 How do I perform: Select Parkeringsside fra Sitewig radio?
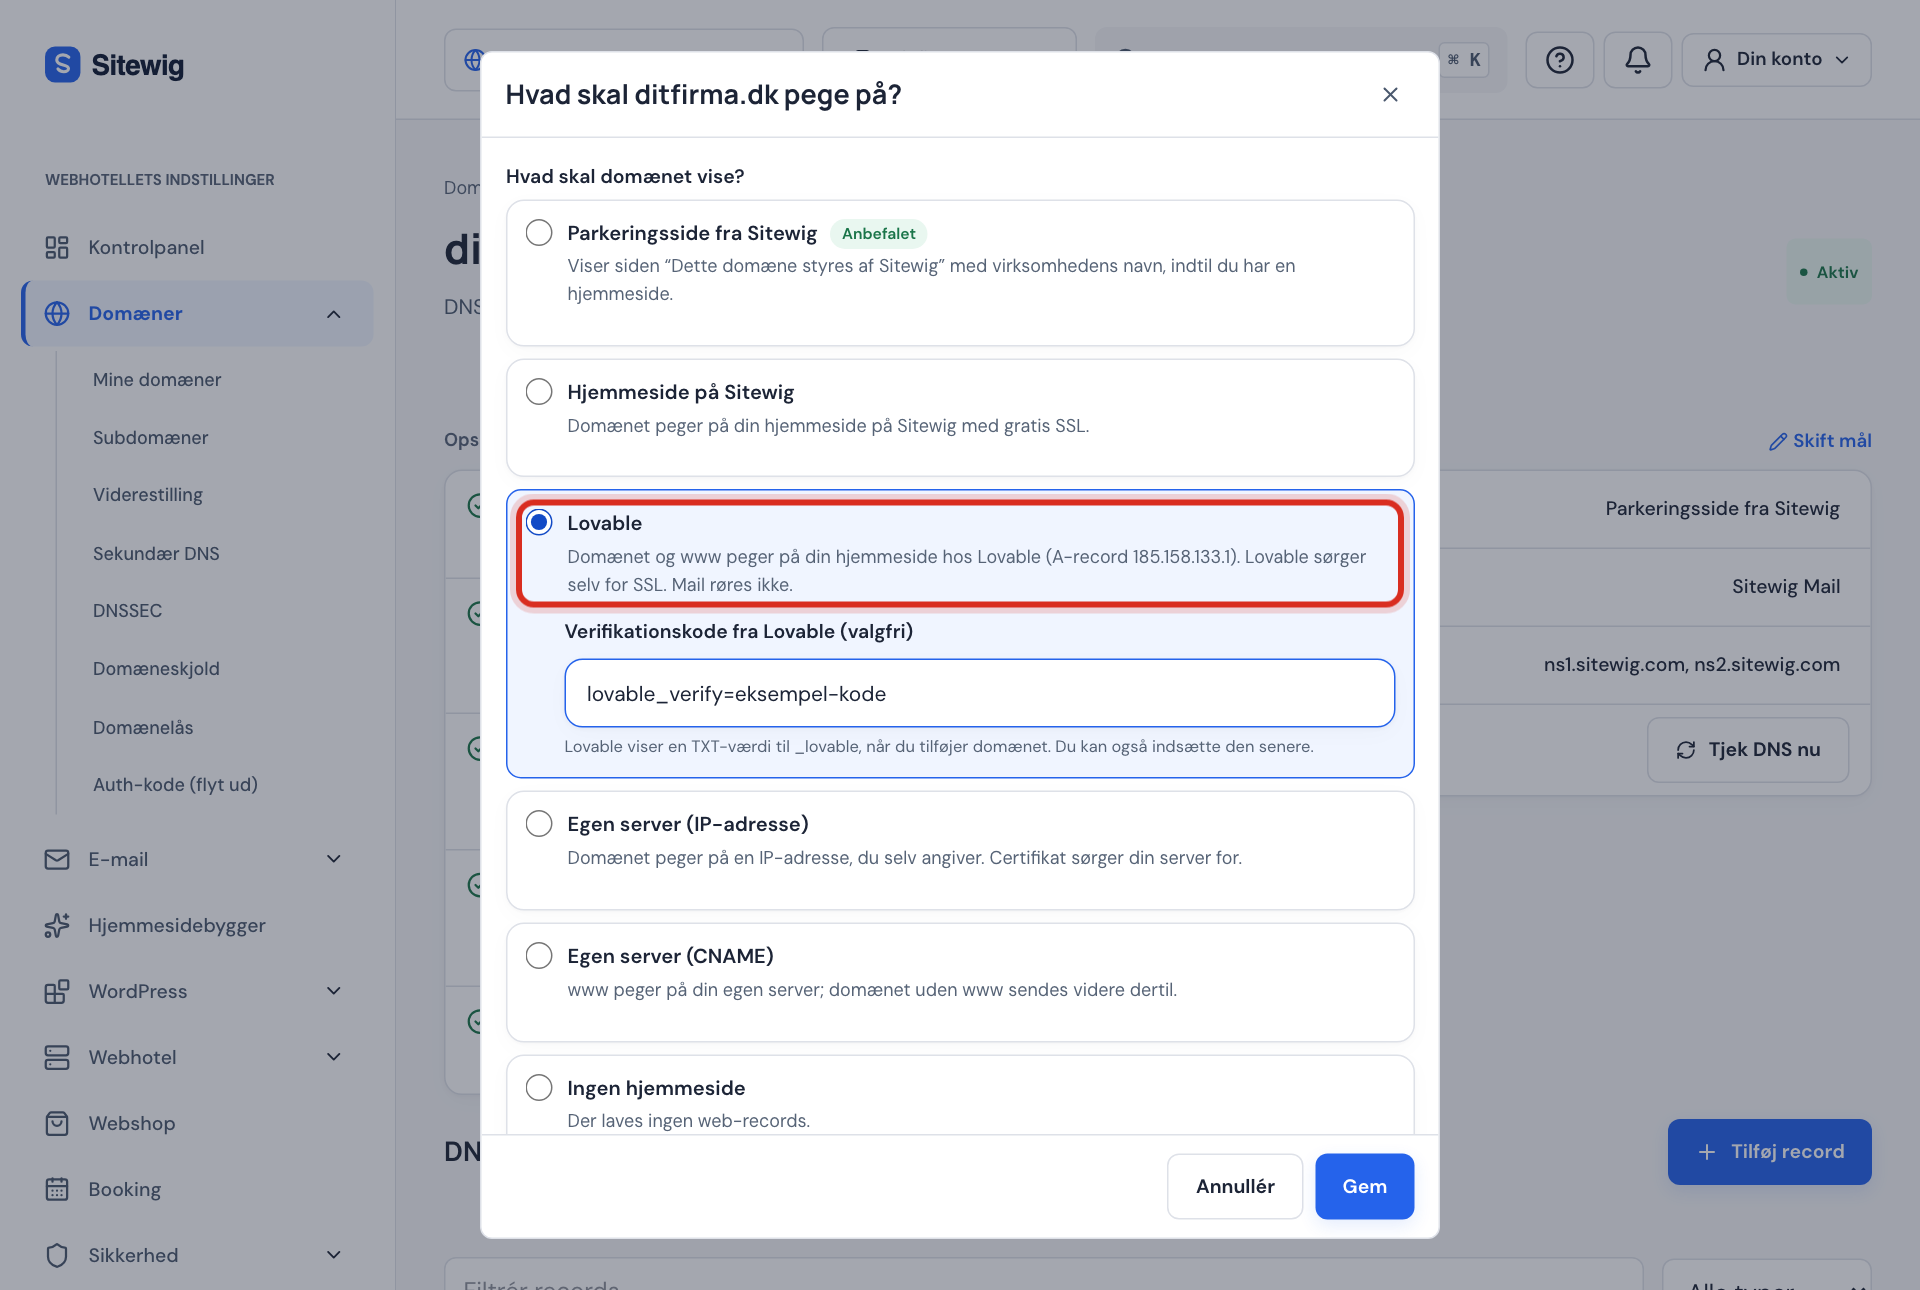coord(539,233)
